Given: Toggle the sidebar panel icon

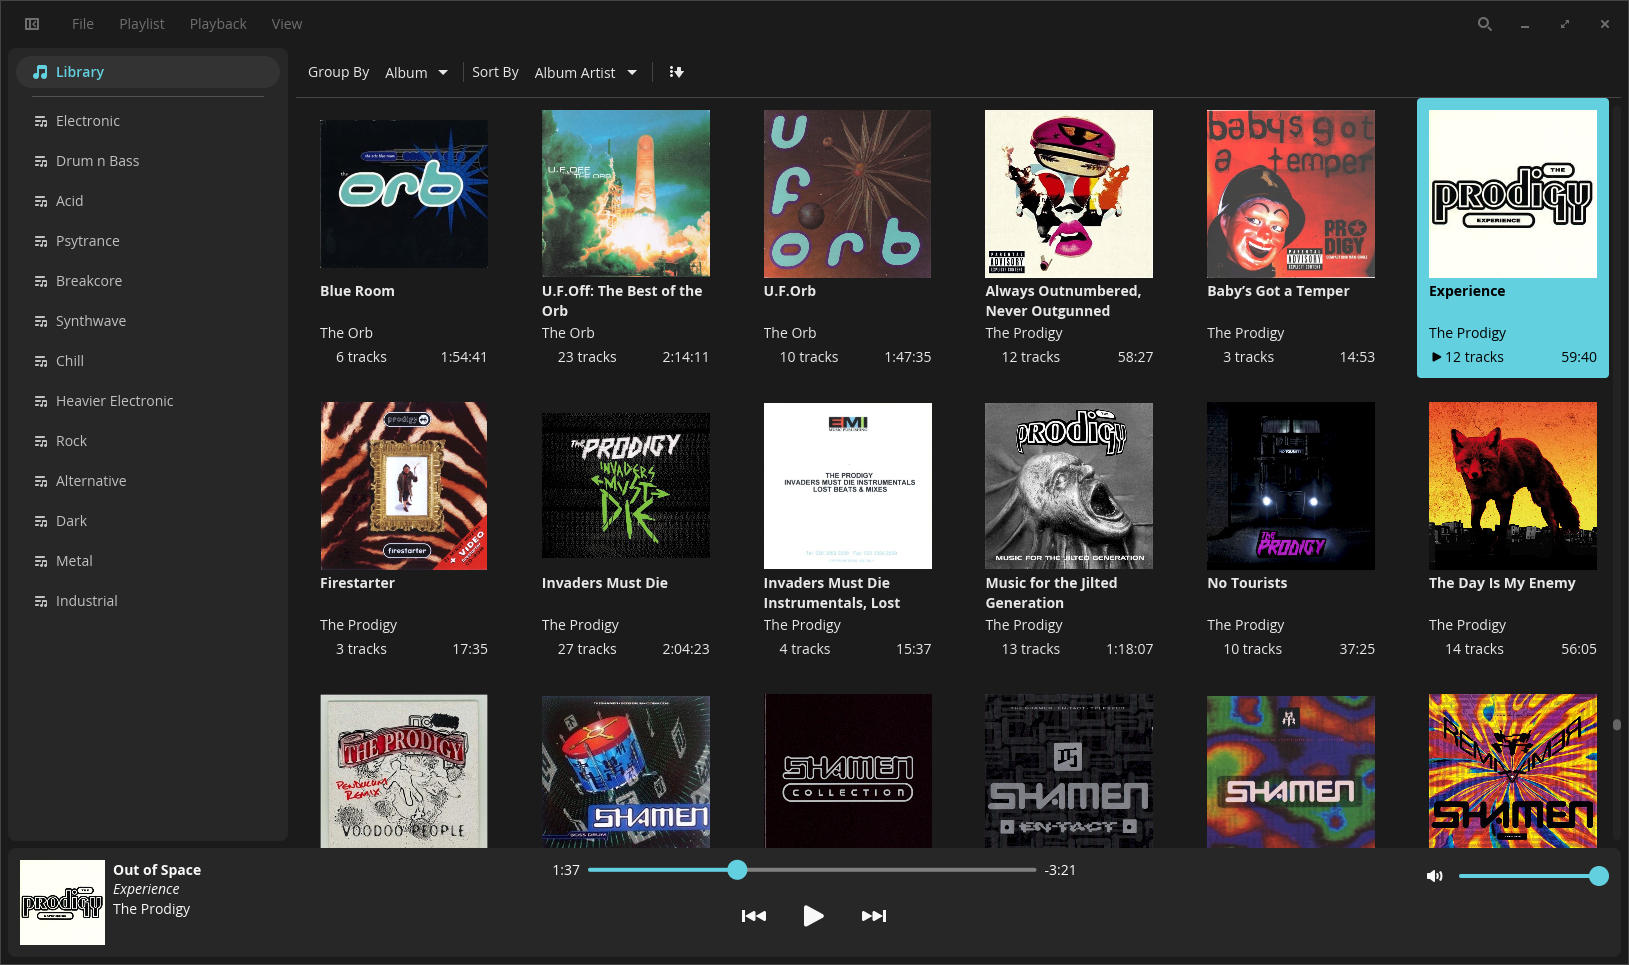Looking at the screenshot, I should tap(32, 24).
